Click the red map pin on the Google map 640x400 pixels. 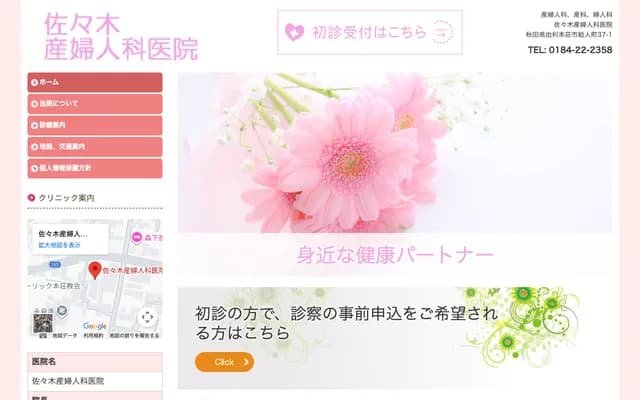pyautogui.click(x=95, y=271)
